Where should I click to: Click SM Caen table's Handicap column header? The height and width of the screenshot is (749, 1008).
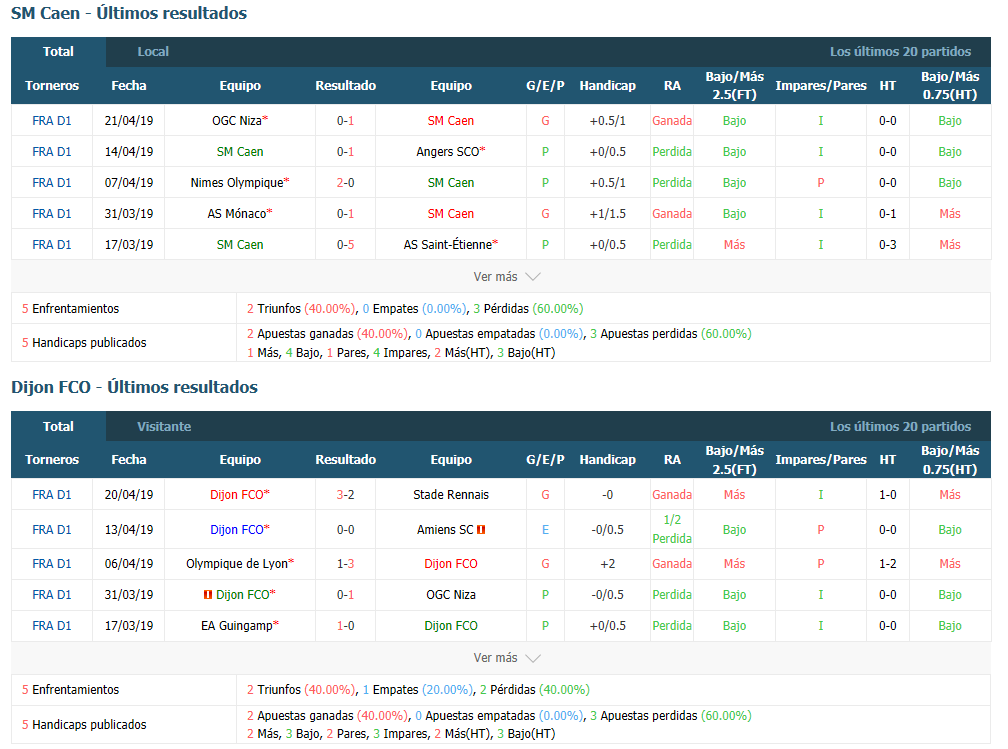(608, 86)
